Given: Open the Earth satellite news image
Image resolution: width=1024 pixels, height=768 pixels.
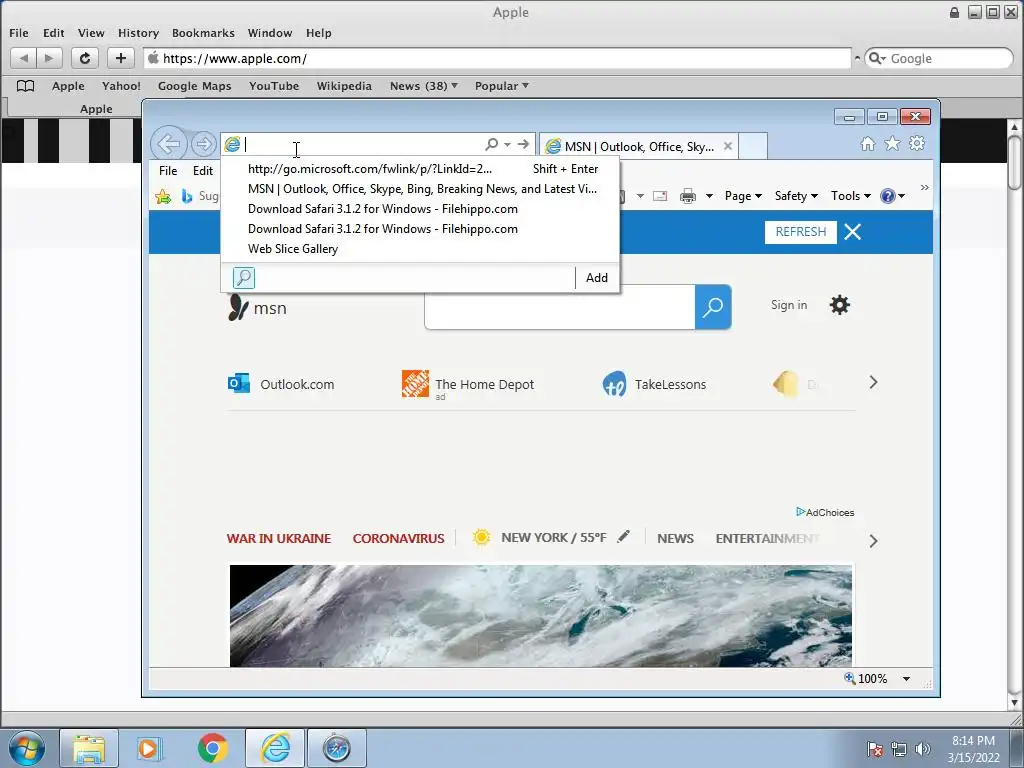Looking at the screenshot, I should click(x=541, y=616).
